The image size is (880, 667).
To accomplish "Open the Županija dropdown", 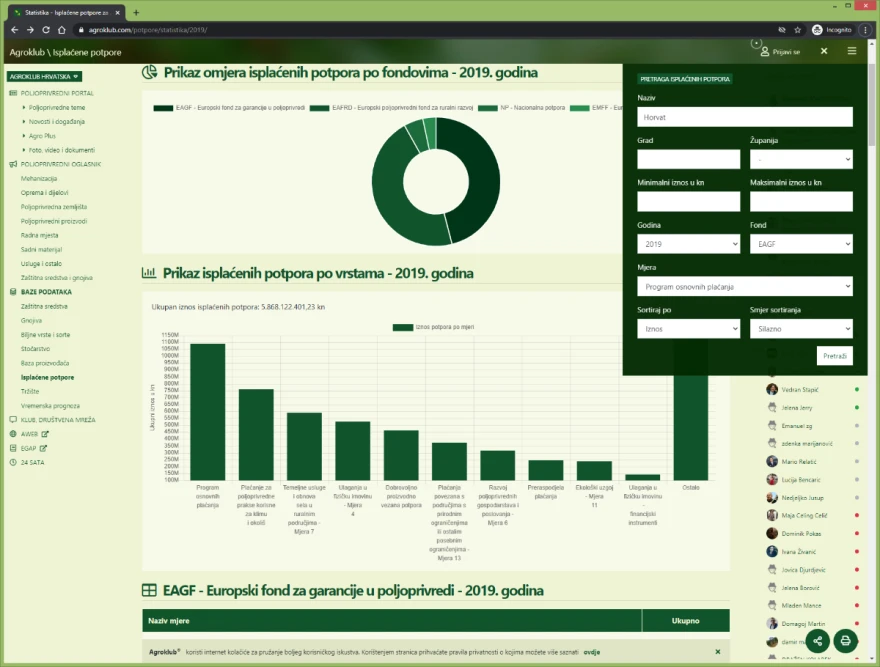I will coord(801,159).
